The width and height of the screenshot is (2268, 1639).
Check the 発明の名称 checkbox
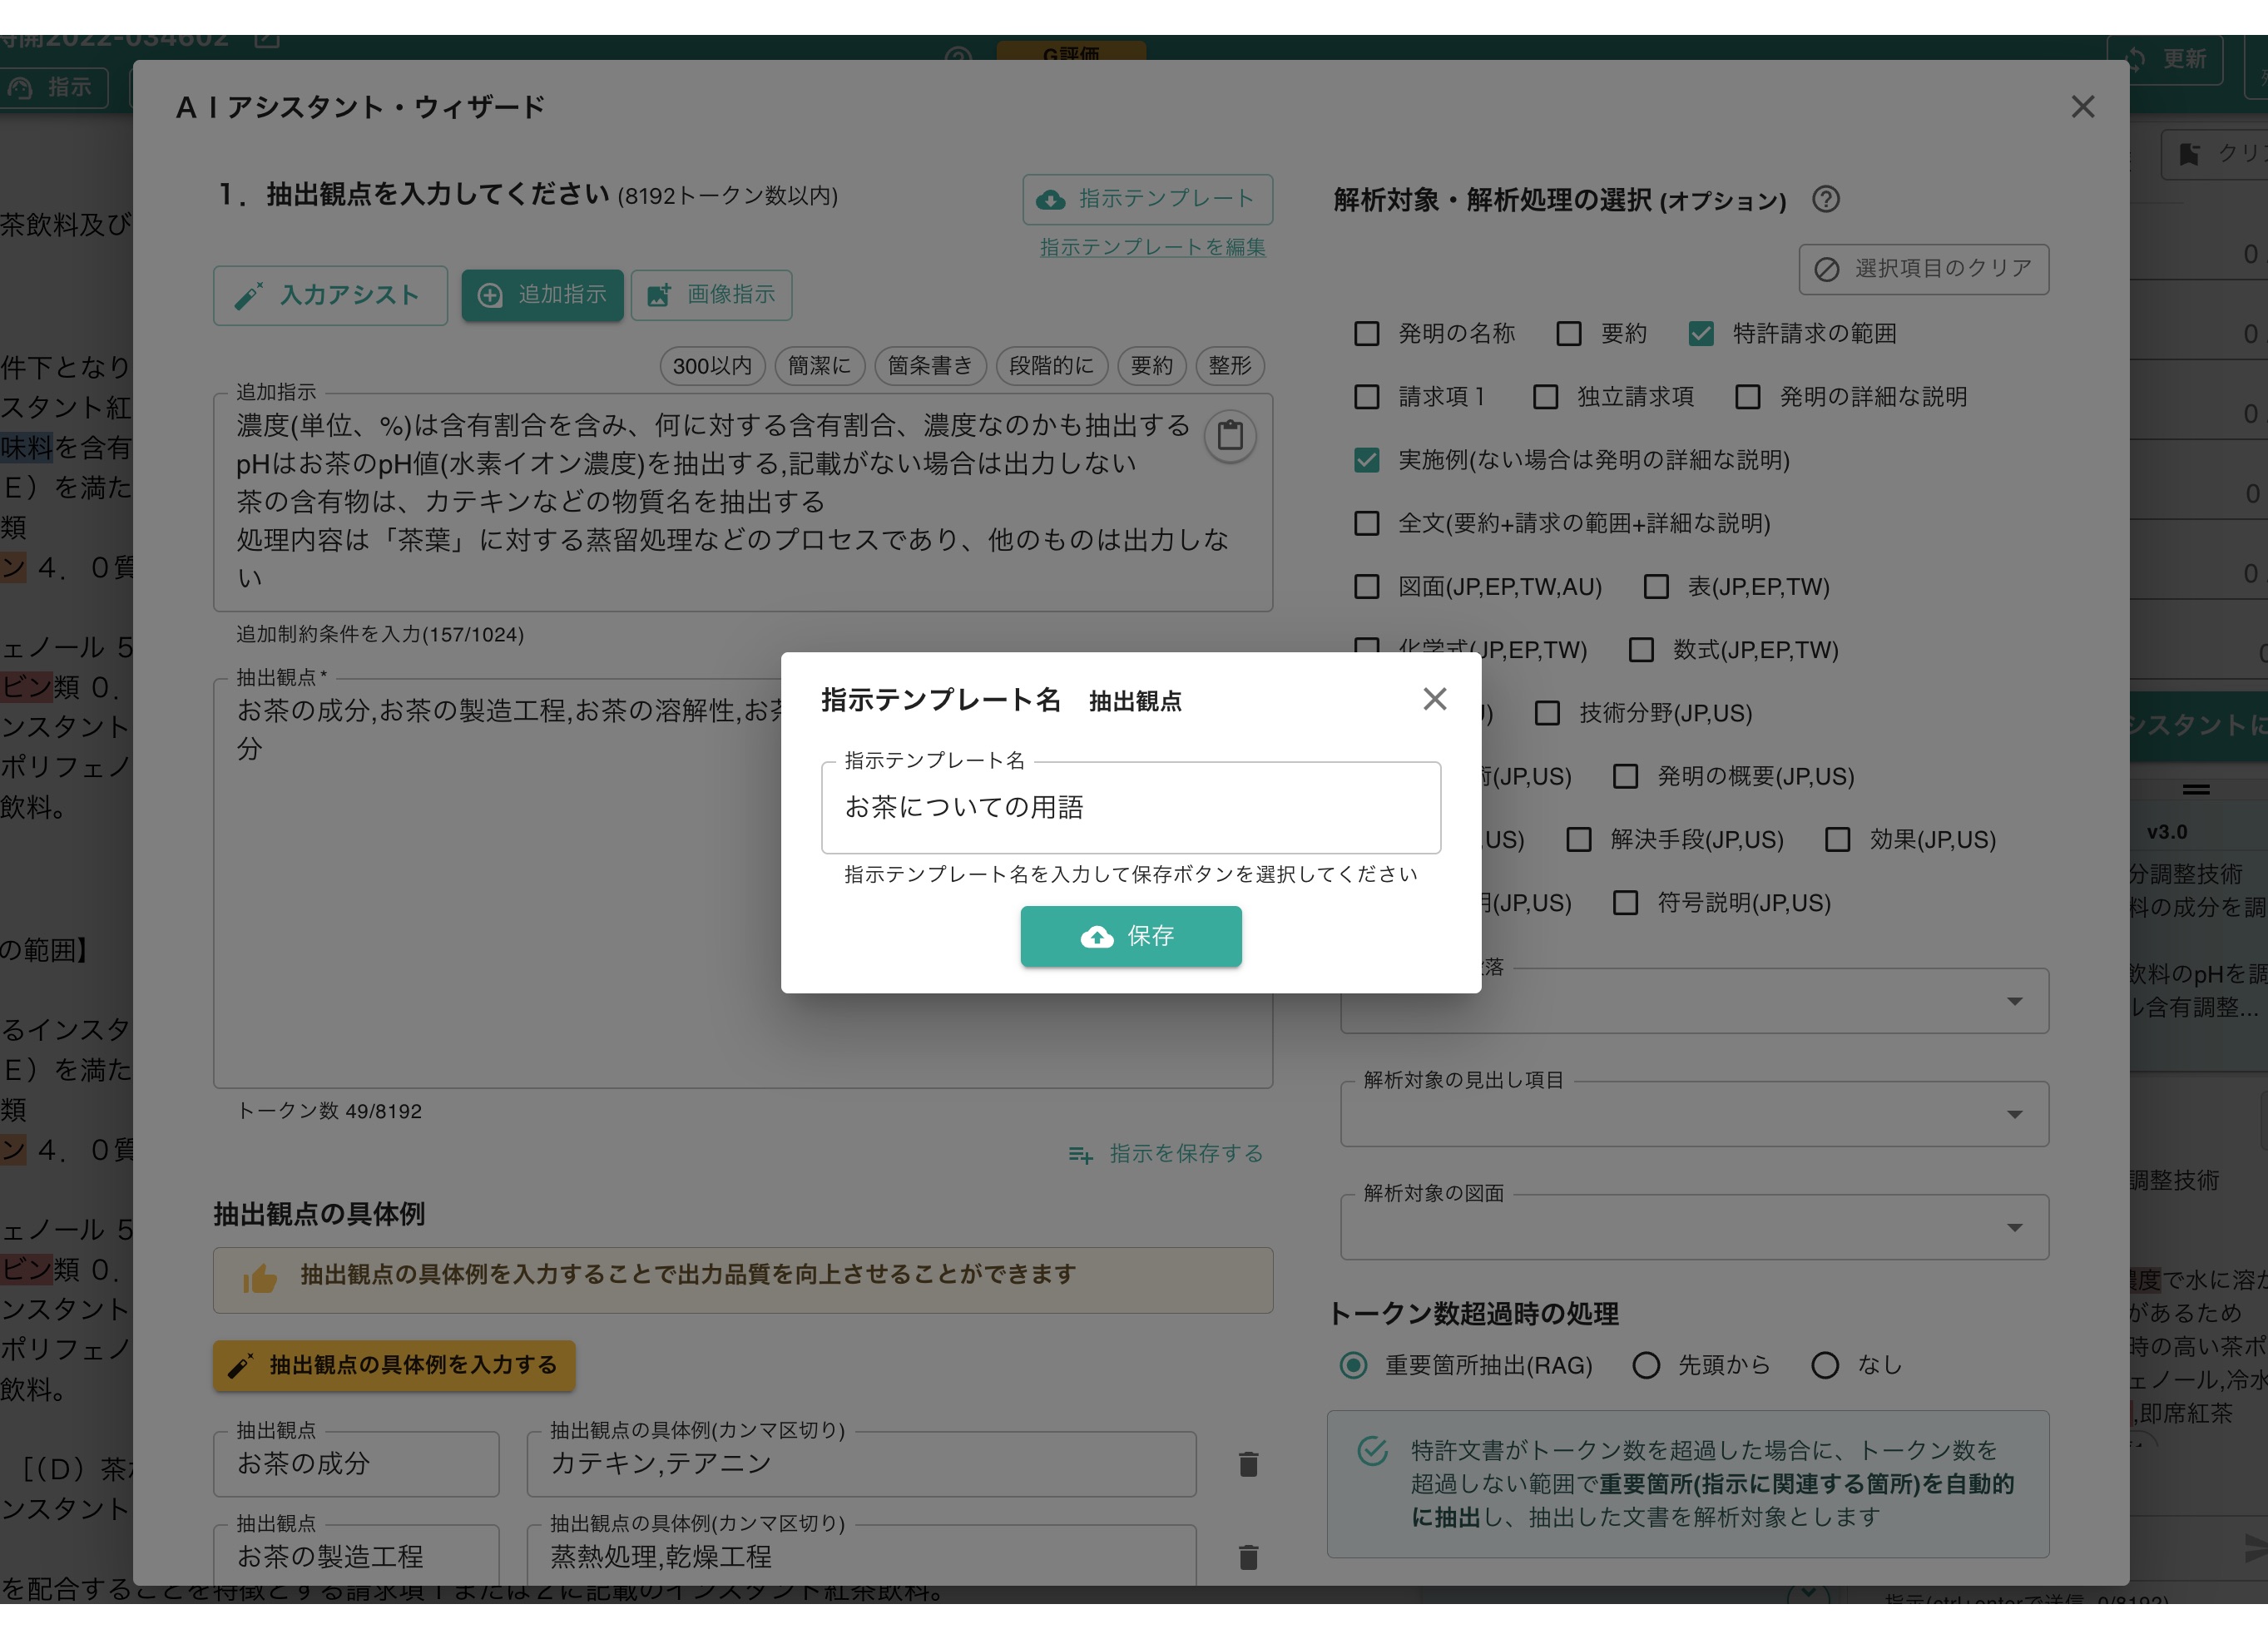tap(1366, 334)
